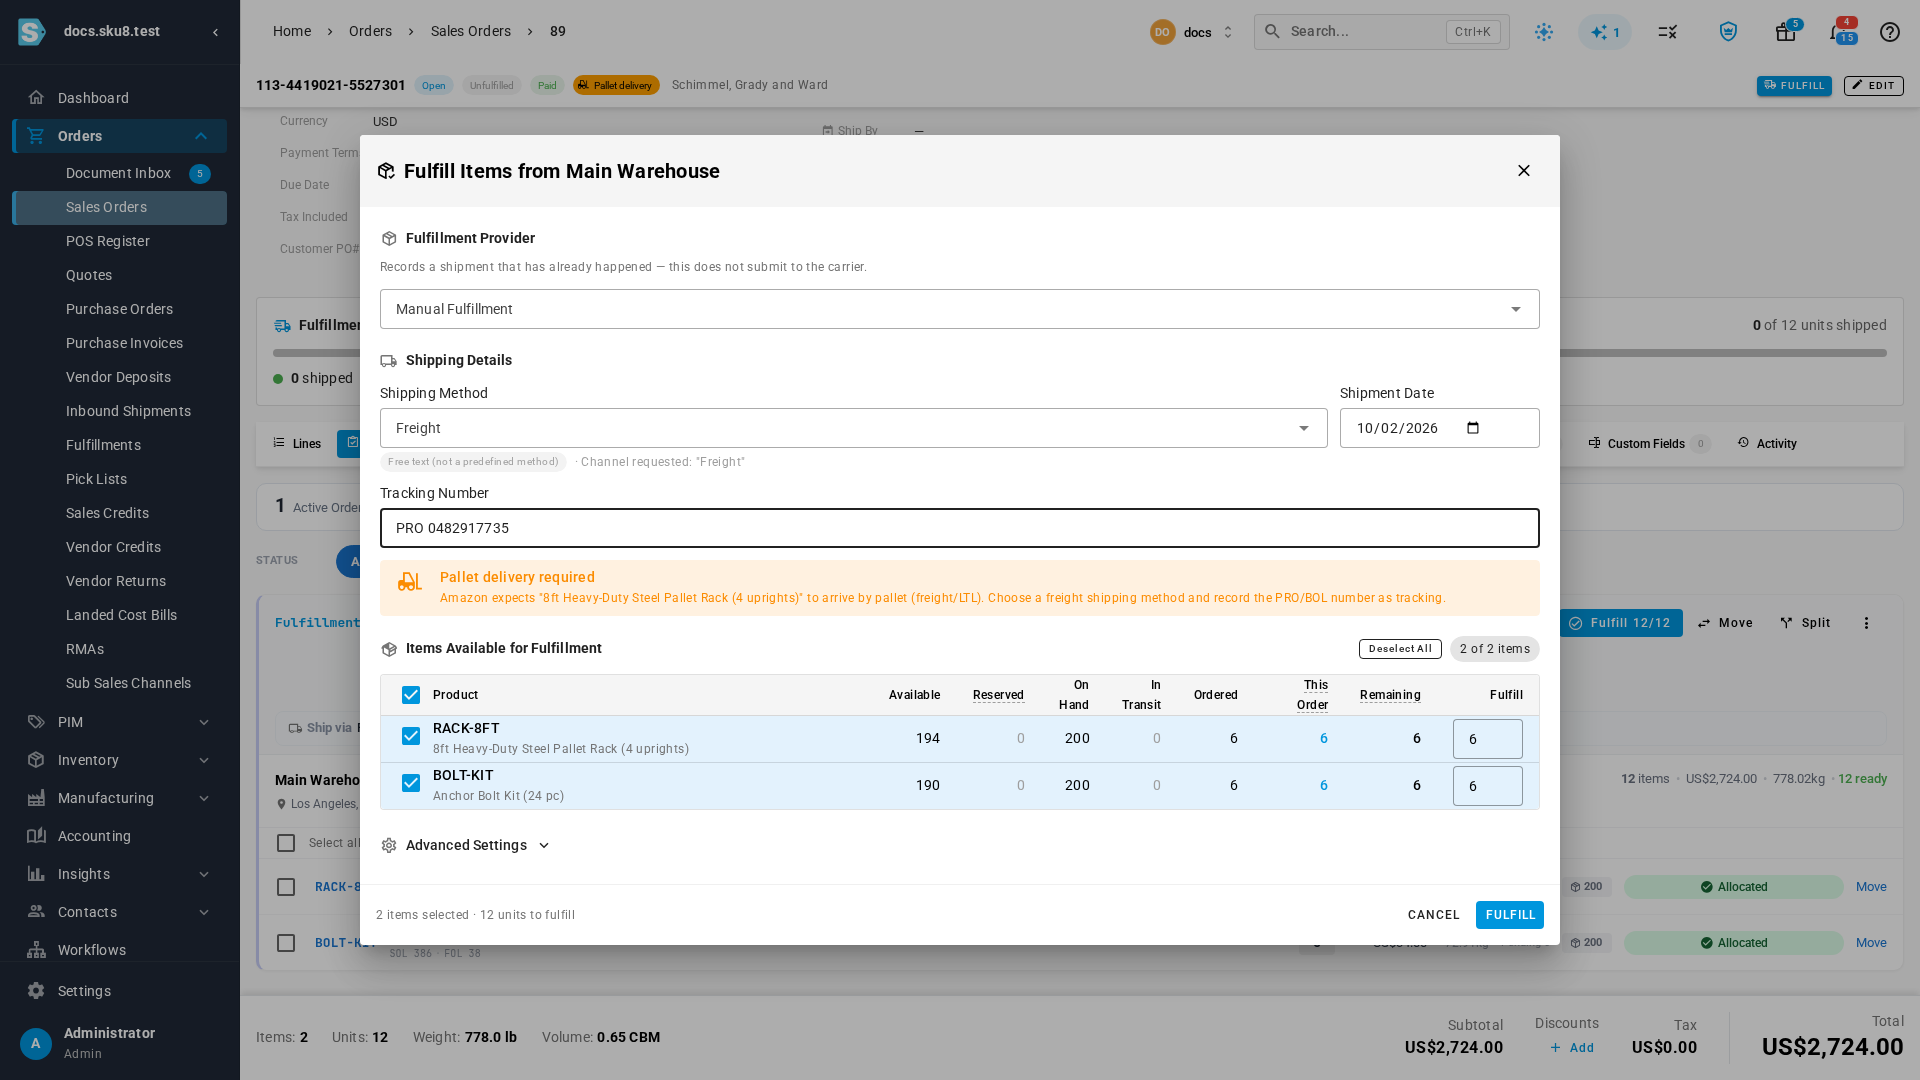Open the Manual Fulfillment provider dropdown
The image size is (1920, 1080).
click(x=960, y=309)
